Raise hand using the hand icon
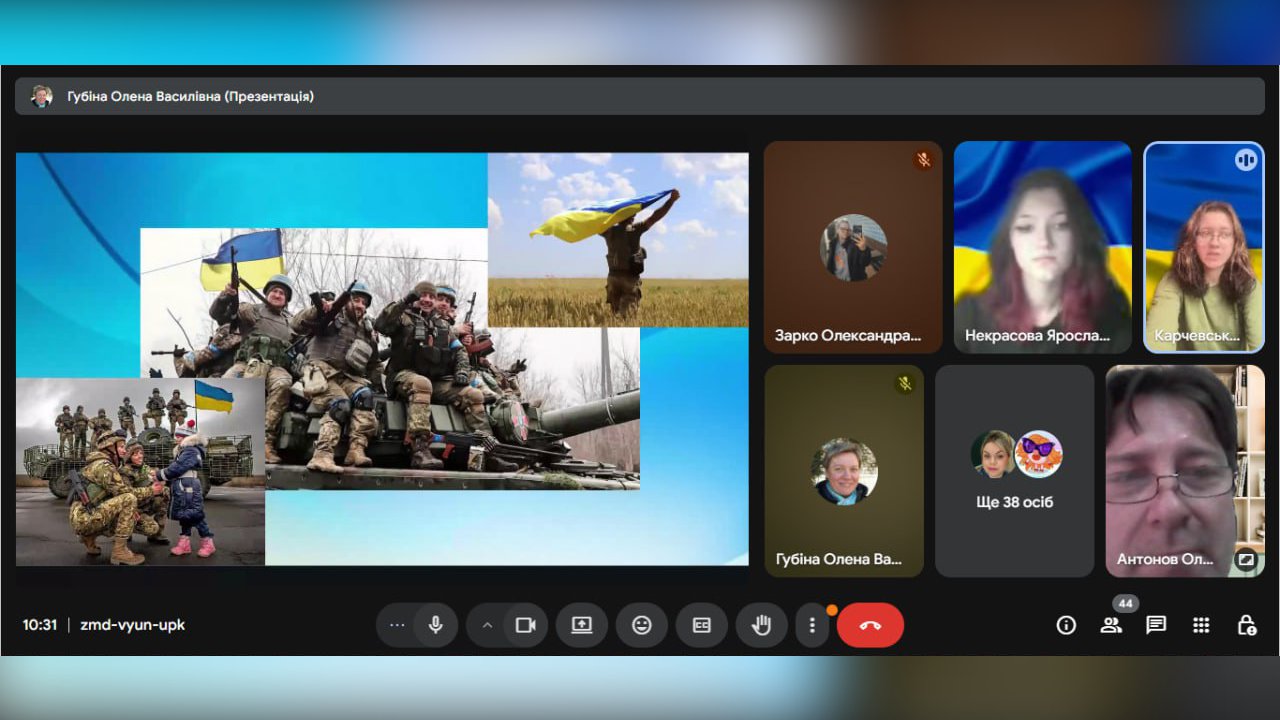The height and width of the screenshot is (720, 1280). click(761, 625)
